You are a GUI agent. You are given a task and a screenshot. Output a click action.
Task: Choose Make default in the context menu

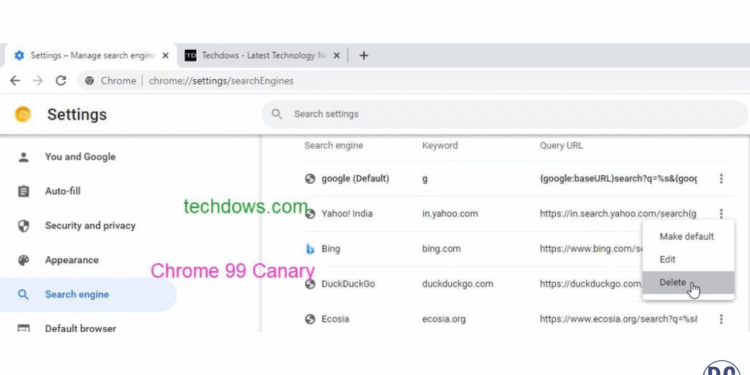click(x=688, y=236)
